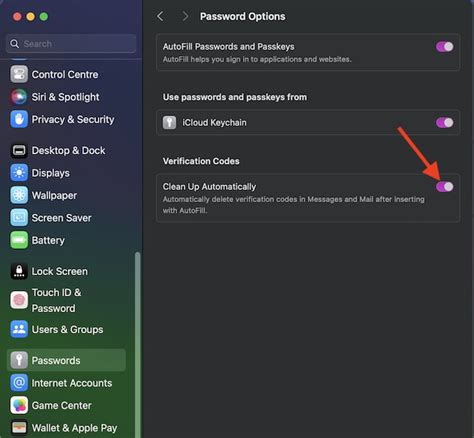Select the Wallpaper flower icon
The width and height of the screenshot is (474, 438).
pyautogui.click(x=19, y=195)
